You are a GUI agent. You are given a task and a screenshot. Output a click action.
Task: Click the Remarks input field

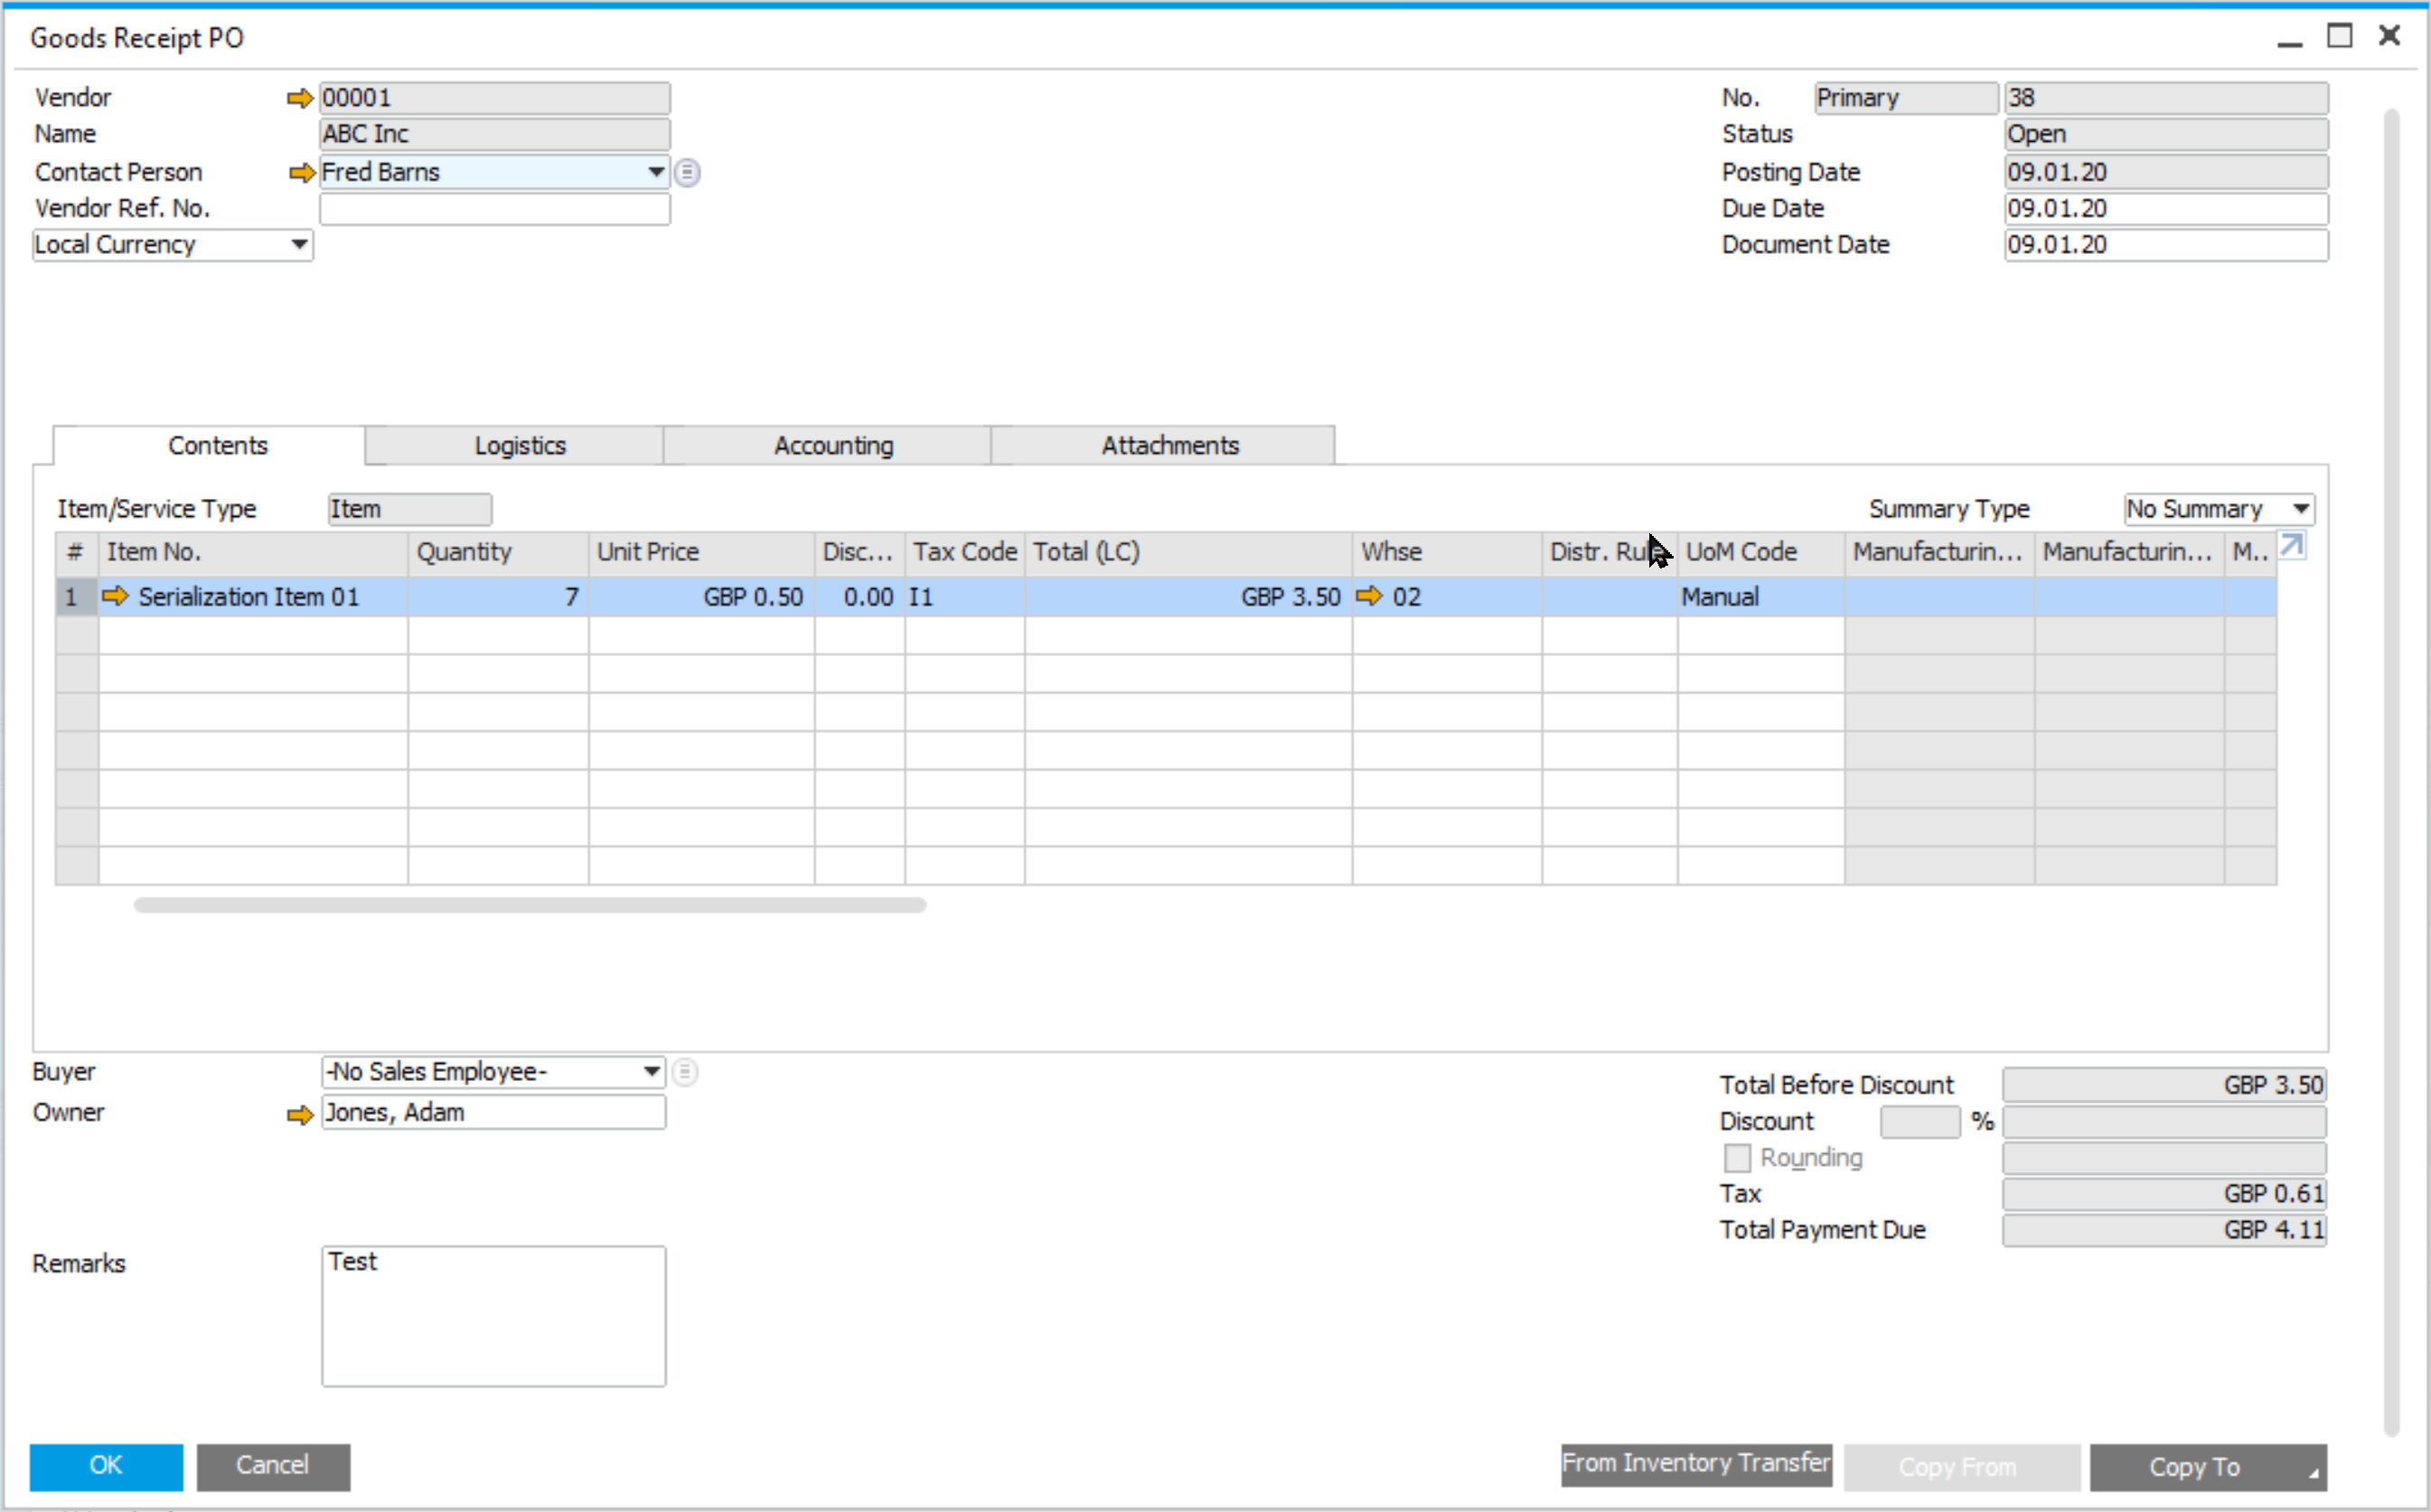tap(494, 1313)
